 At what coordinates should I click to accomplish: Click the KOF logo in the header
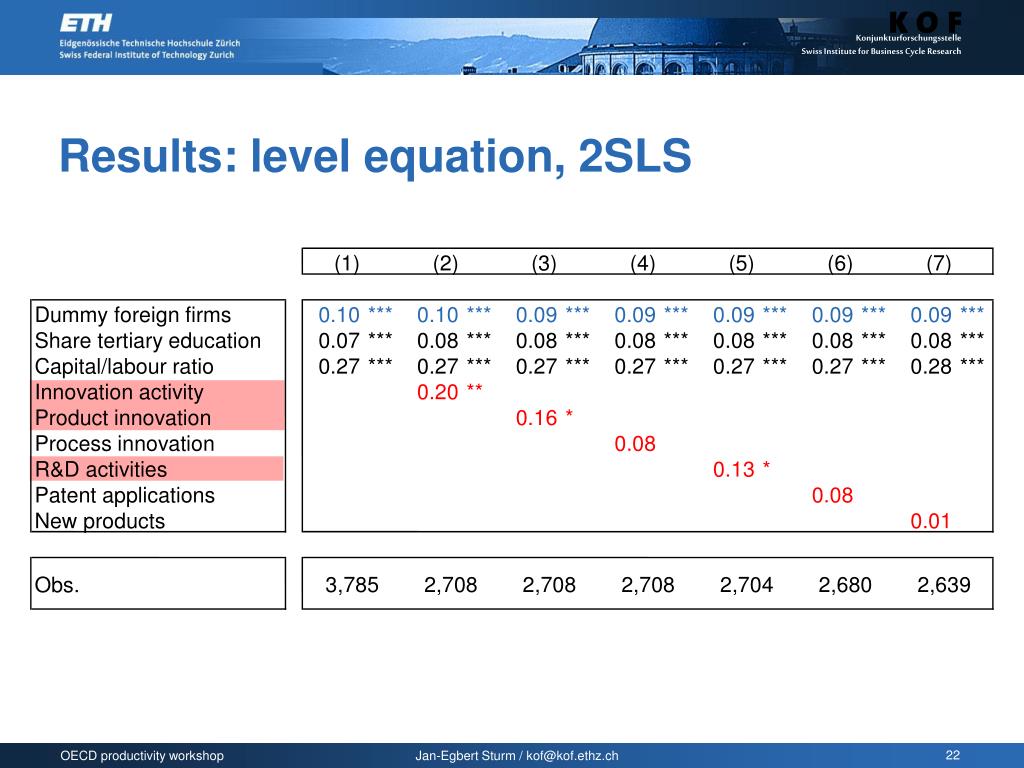(x=925, y=22)
